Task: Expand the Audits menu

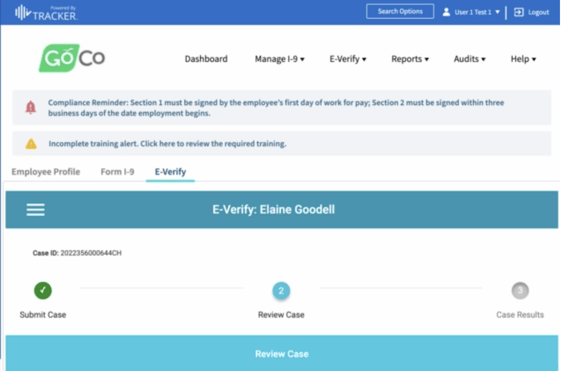Action: coord(470,59)
